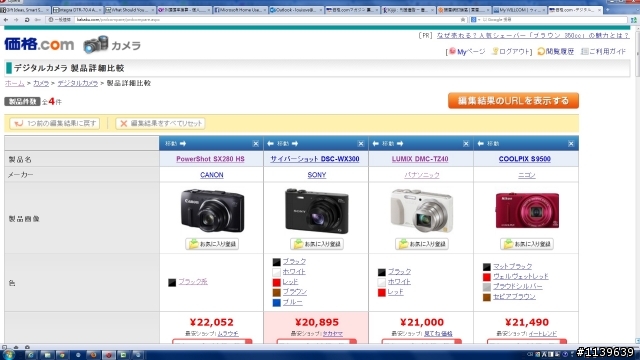Open the CANON maker link
Screen dimensions: 640x360
211,175
